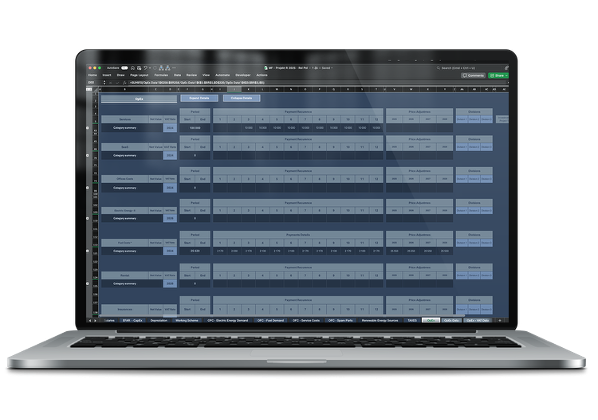Screen dimensions: 598x420
Task: Open the Formulas ribbon tab
Action: (161, 75)
